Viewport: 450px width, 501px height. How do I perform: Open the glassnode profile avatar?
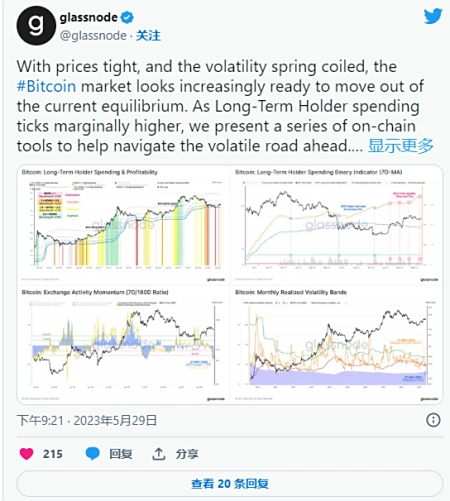point(36,25)
